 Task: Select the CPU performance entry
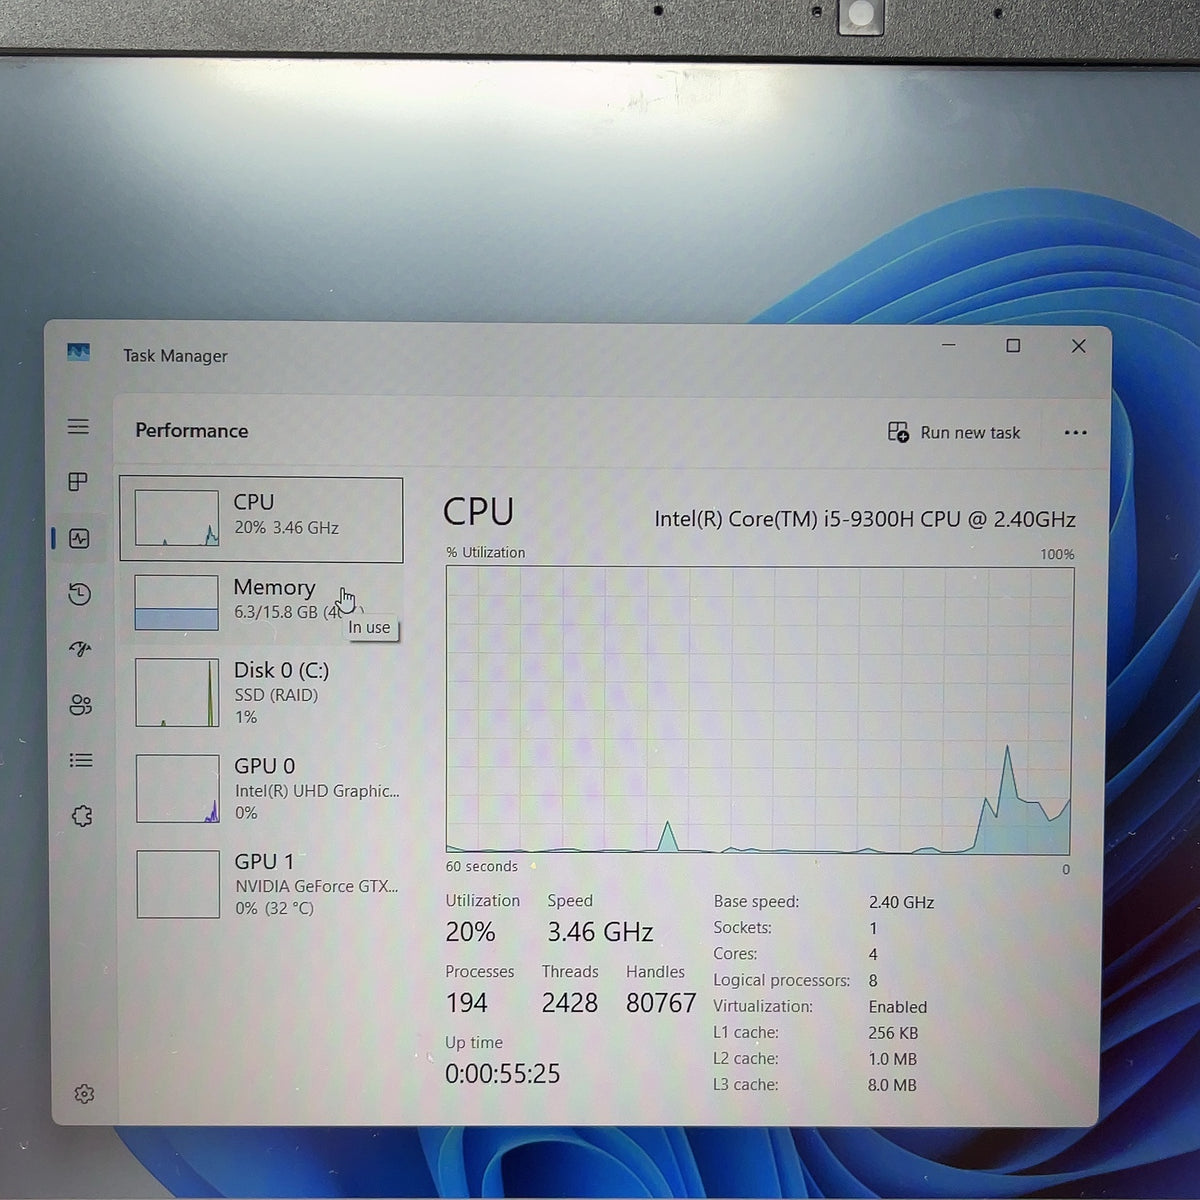(261, 519)
